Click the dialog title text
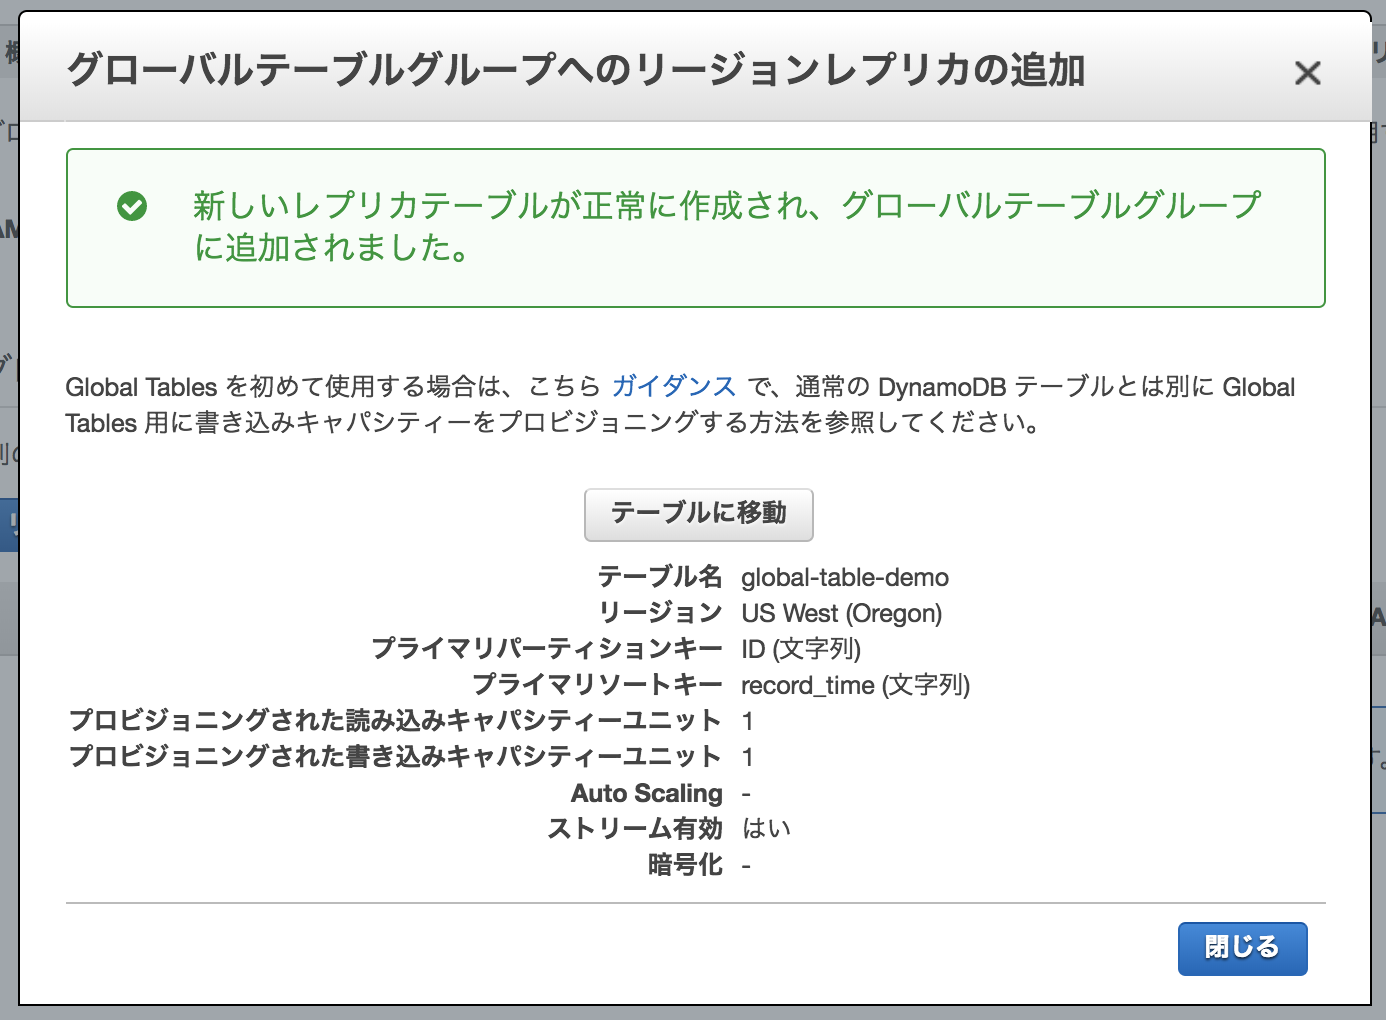 point(576,70)
